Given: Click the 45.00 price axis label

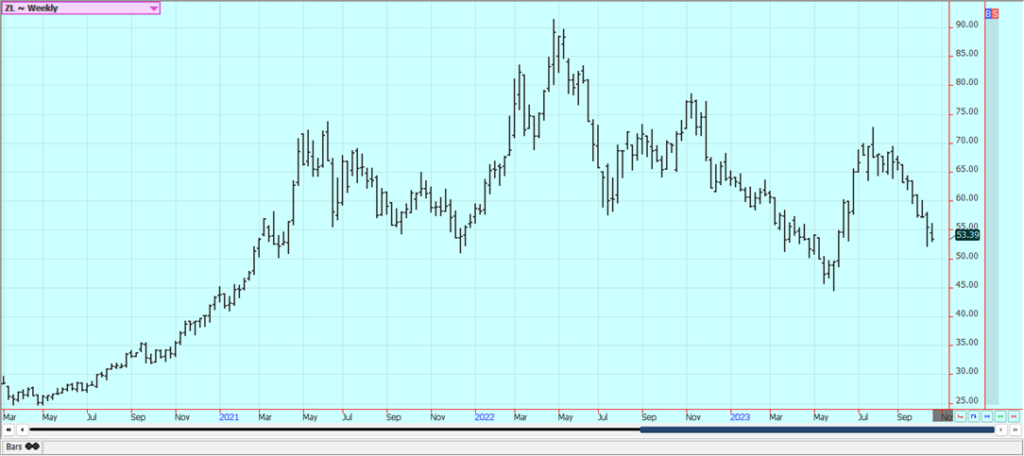Looking at the screenshot, I should [967, 285].
